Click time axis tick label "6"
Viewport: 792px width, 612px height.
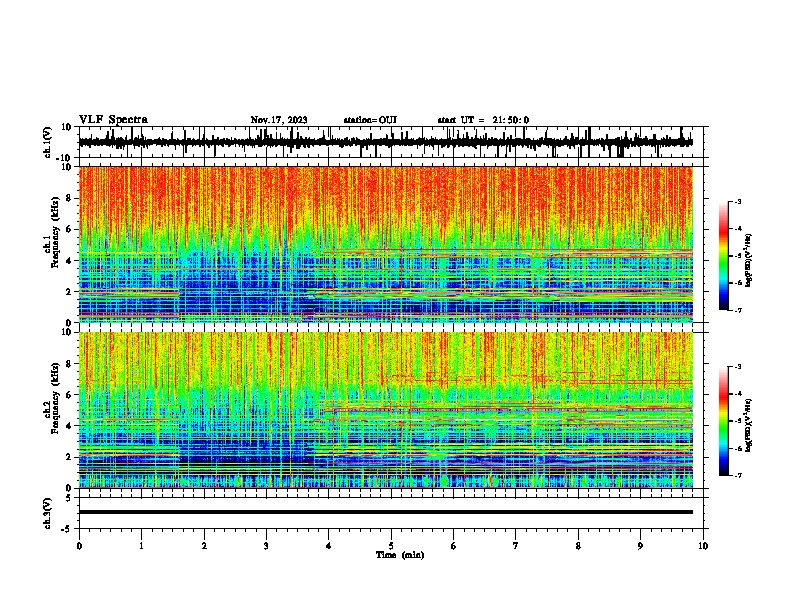pos(454,546)
